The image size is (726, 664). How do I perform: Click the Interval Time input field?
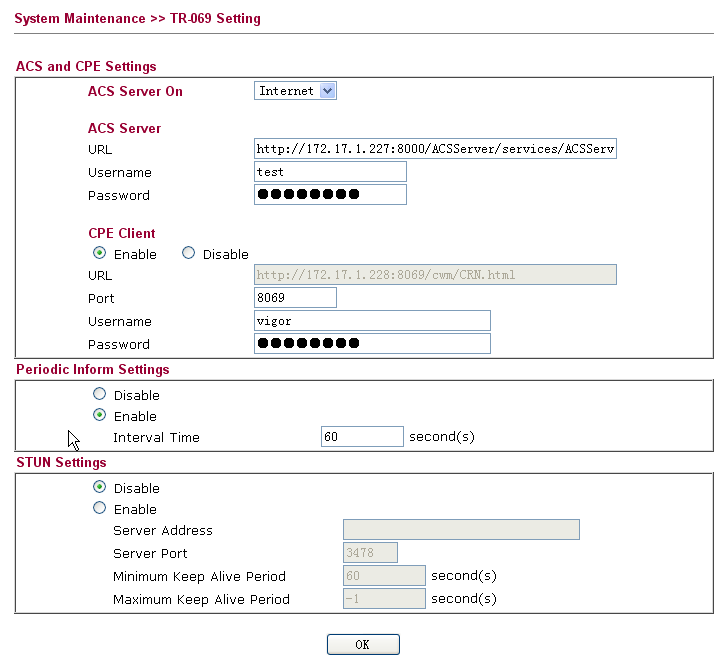coord(362,437)
